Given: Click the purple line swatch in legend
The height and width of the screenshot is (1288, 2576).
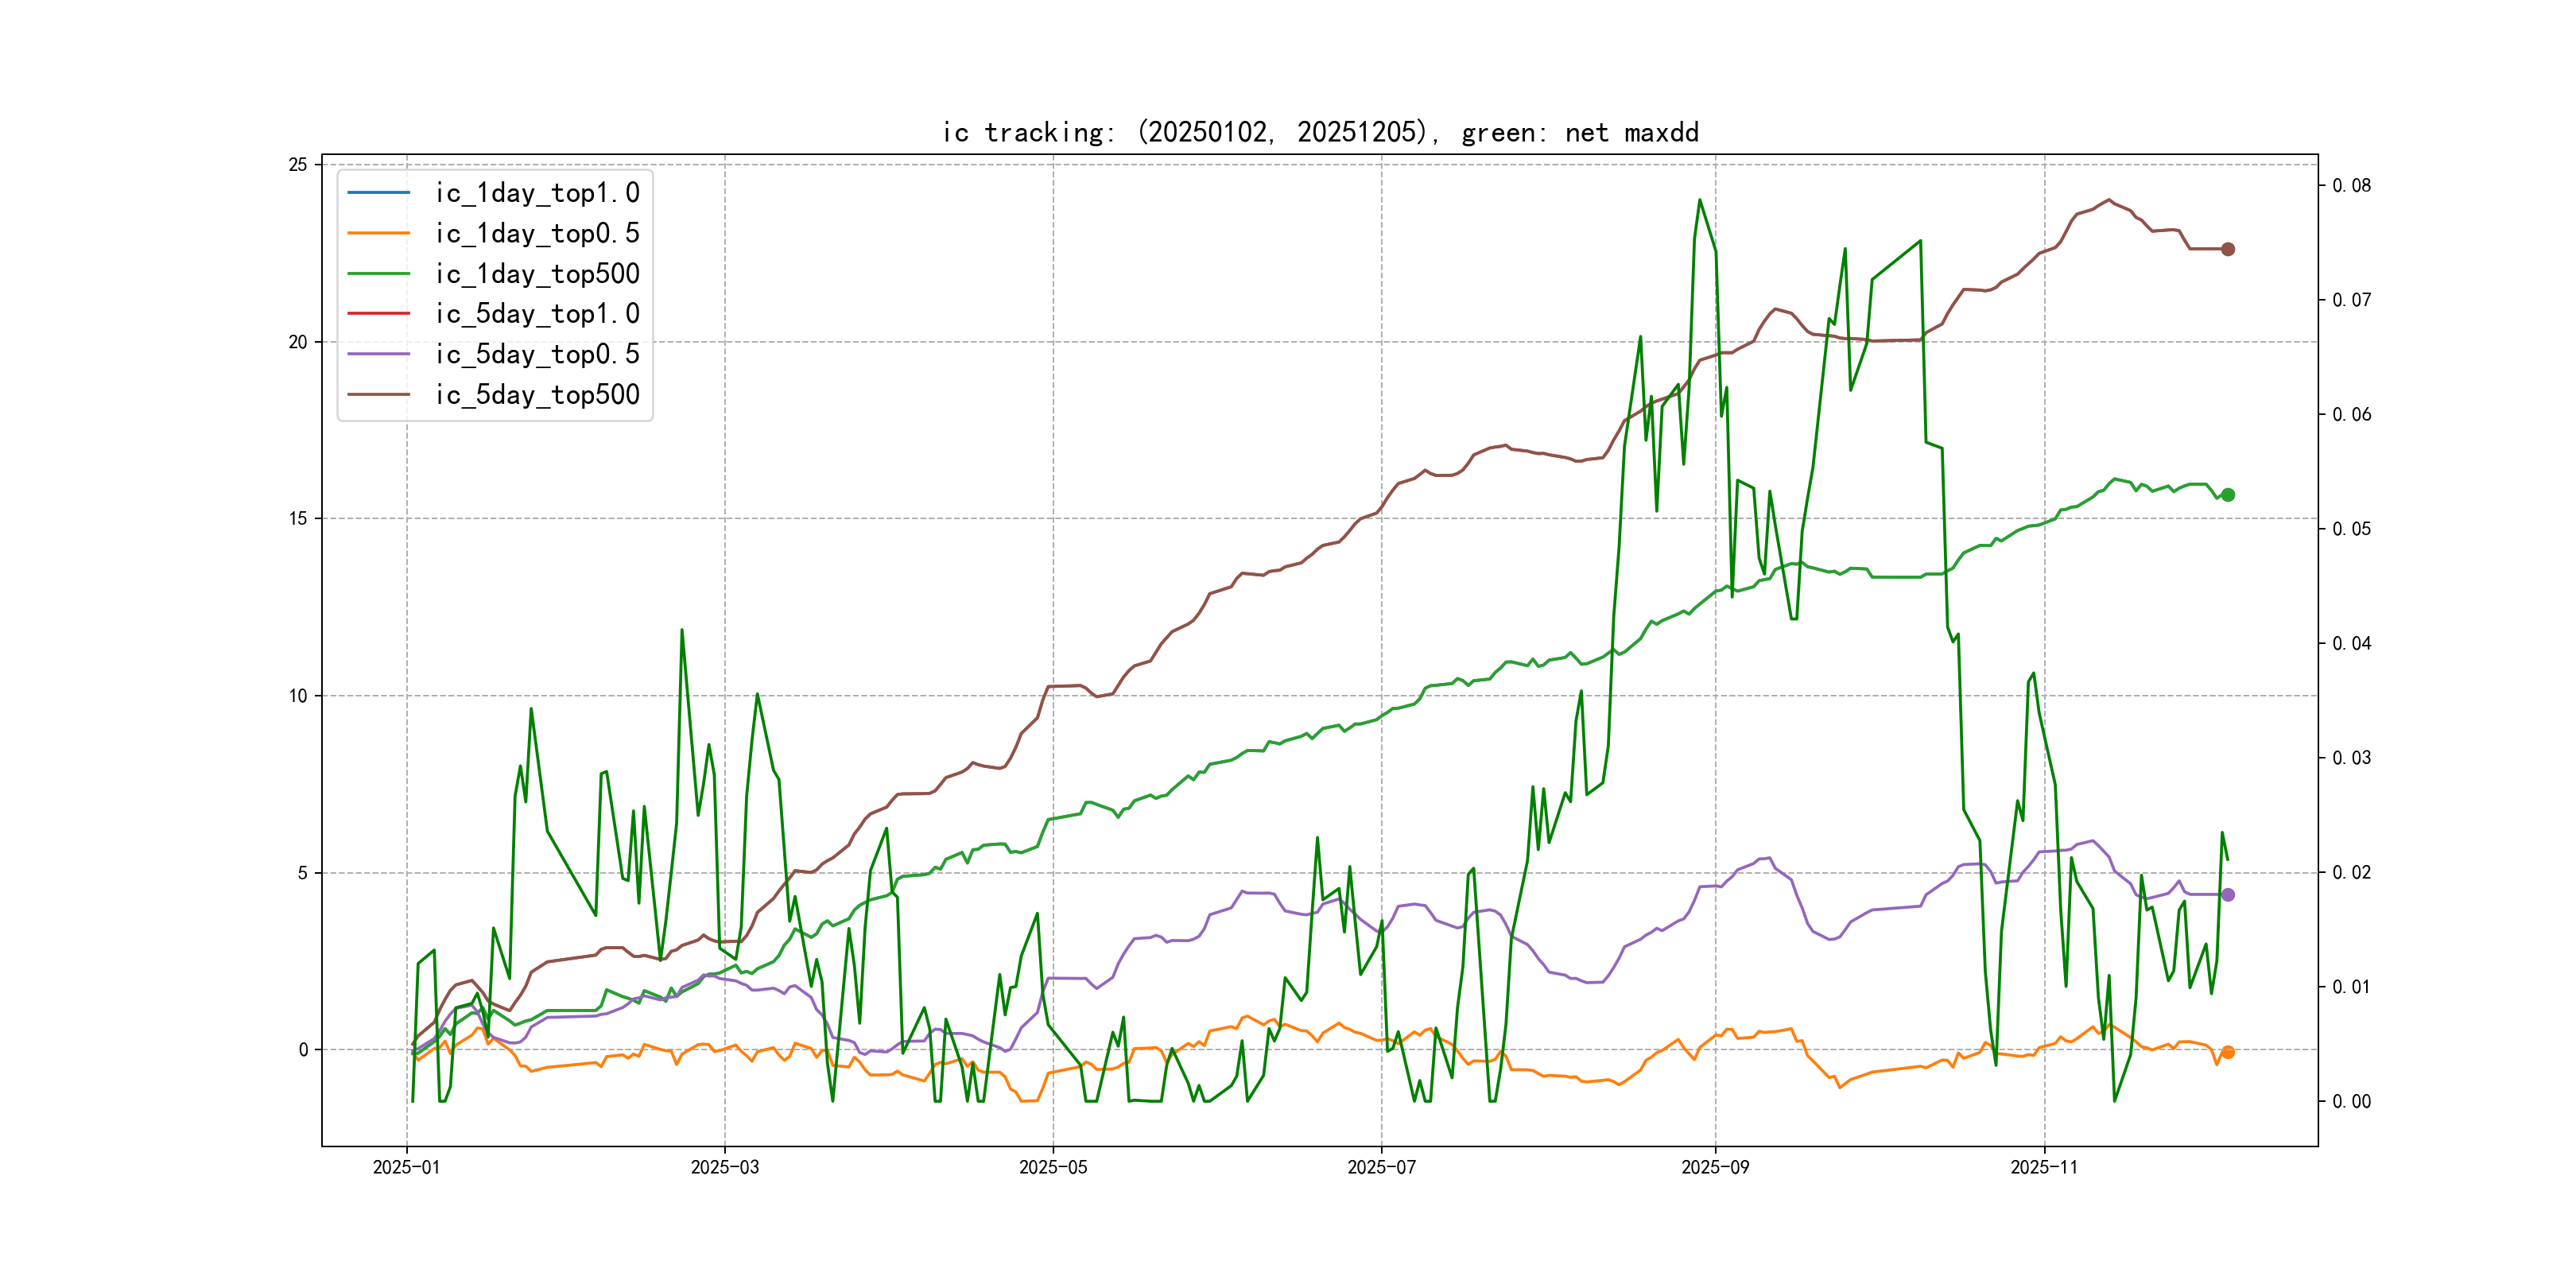Looking at the screenshot, I should pyautogui.click(x=378, y=354).
